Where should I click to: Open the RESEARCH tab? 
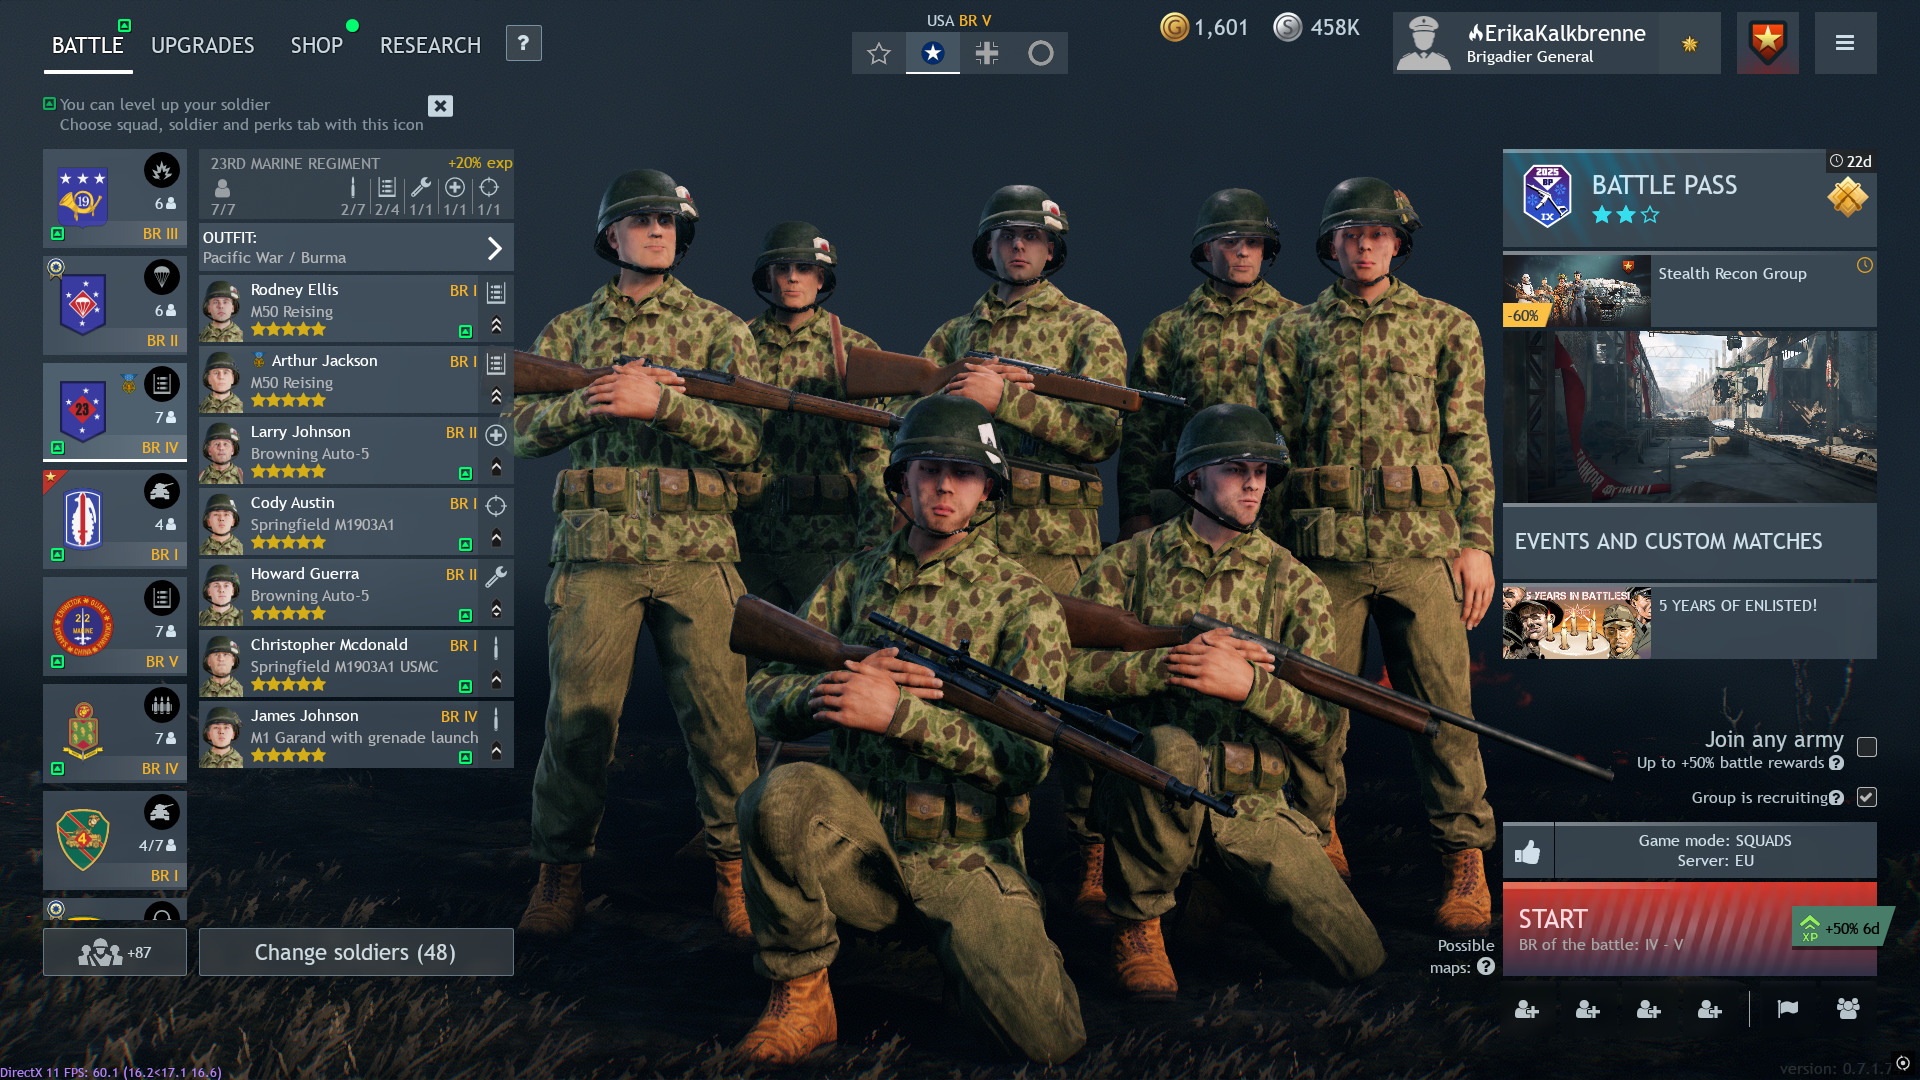pyautogui.click(x=430, y=45)
